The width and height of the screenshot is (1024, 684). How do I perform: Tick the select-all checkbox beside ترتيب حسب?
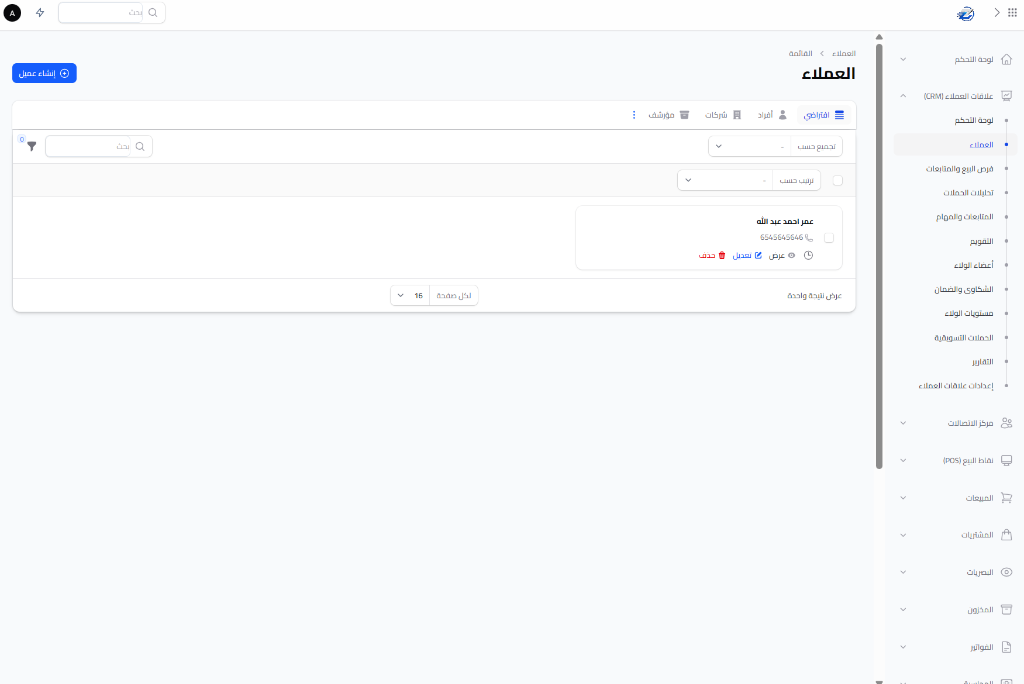838,180
